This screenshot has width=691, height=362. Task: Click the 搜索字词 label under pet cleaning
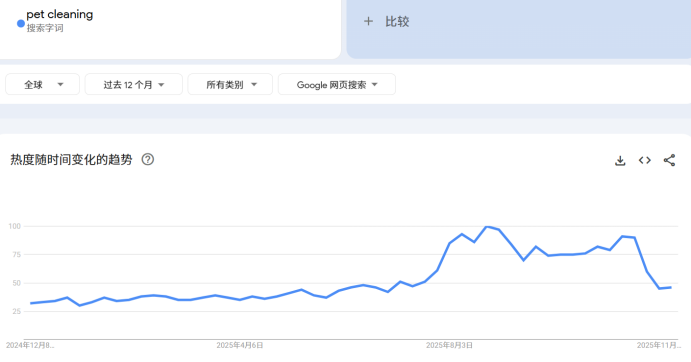coord(45,28)
